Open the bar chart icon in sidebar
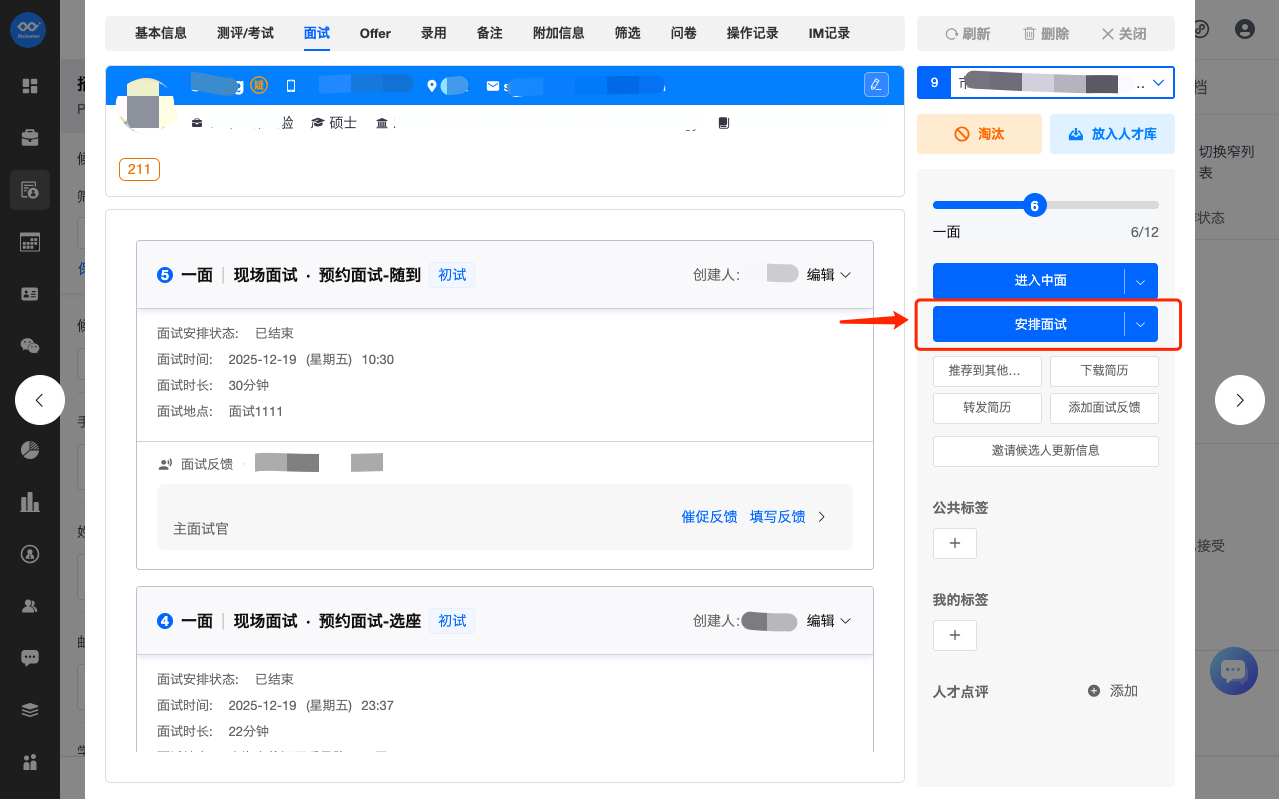The image size is (1279, 799). click(x=30, y=501)
